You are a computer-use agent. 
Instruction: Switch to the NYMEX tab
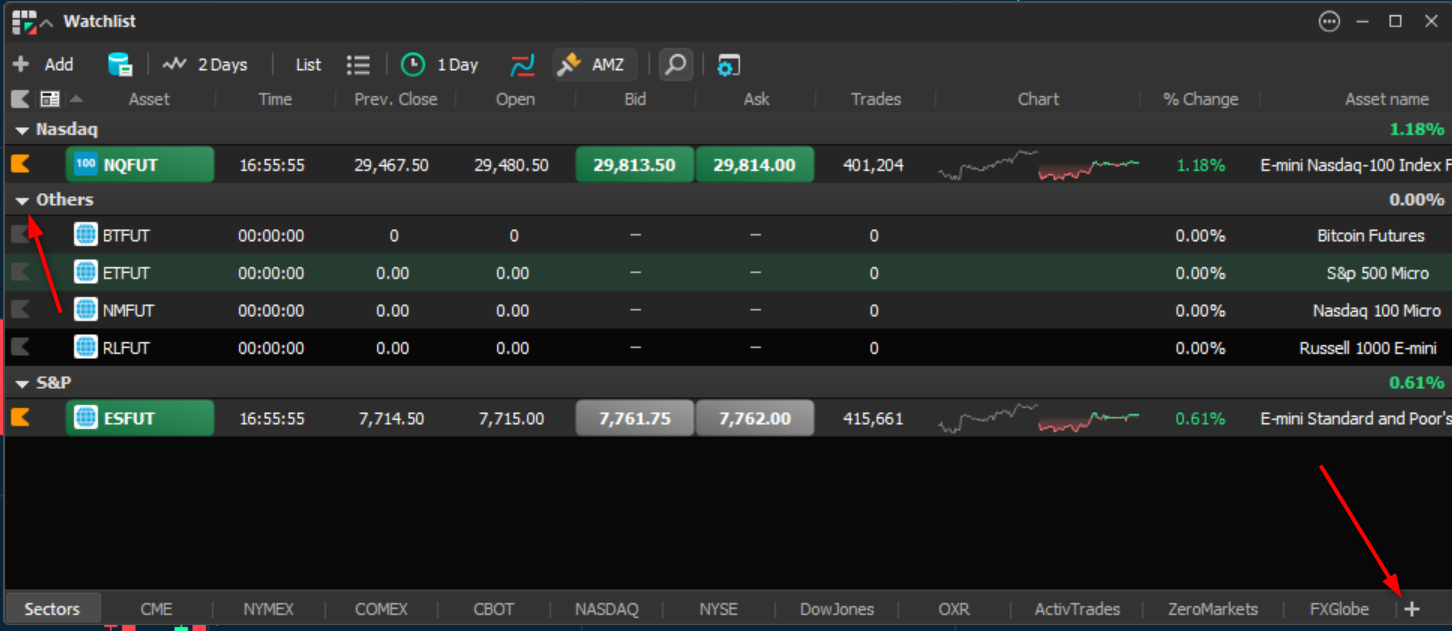pyautogui.click(x=269, y=608)
